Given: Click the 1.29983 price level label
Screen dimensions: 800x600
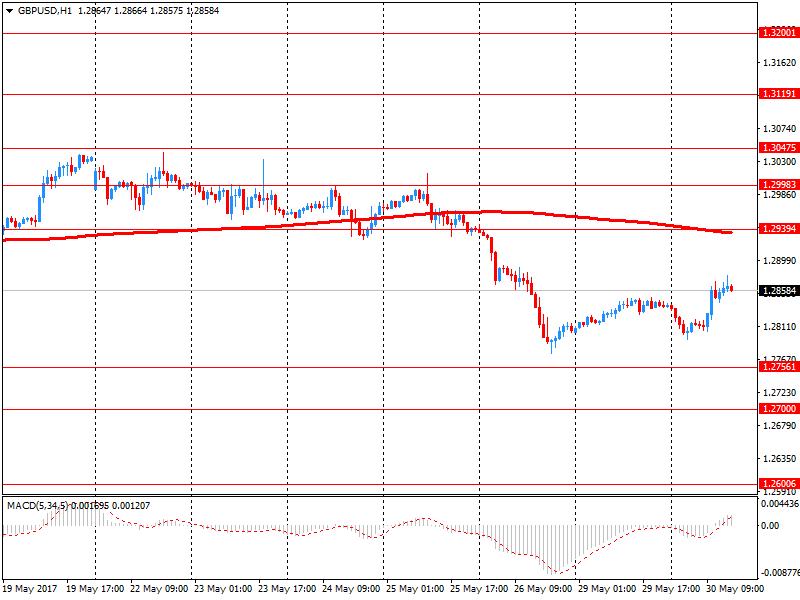Looking at the screenshot, I should click(x=779, y=185).
